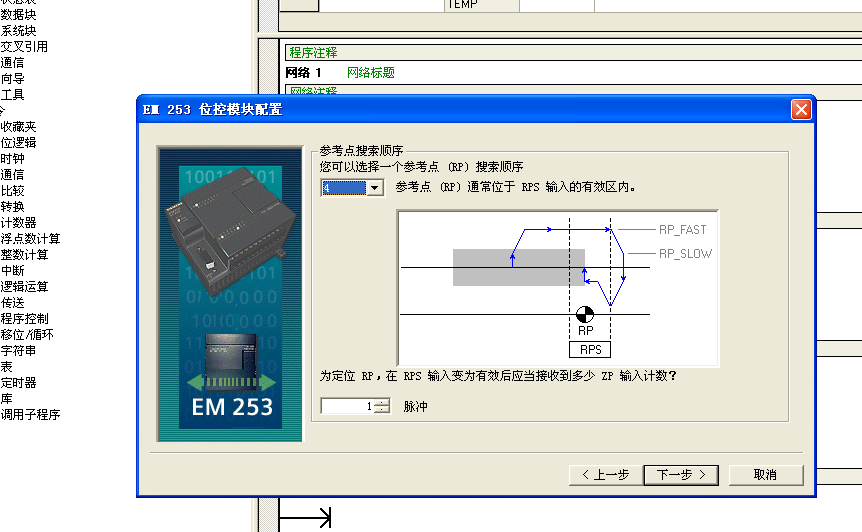Viewport: 862px width, 532px height.
Task: Click the ZP pulse count input field
Action: 348,406
